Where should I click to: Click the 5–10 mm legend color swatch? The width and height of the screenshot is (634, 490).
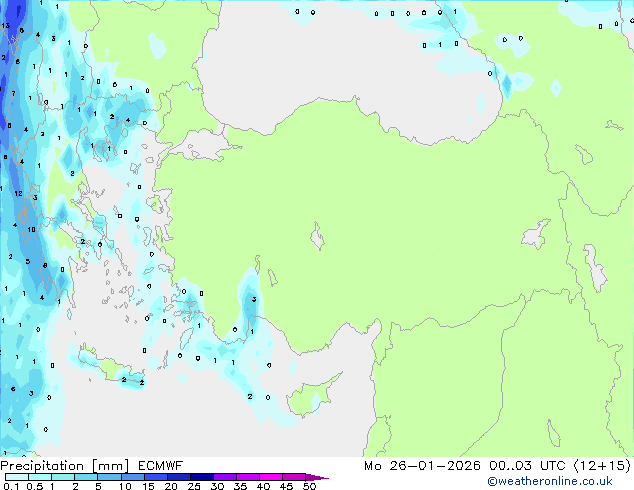[110, 477]
